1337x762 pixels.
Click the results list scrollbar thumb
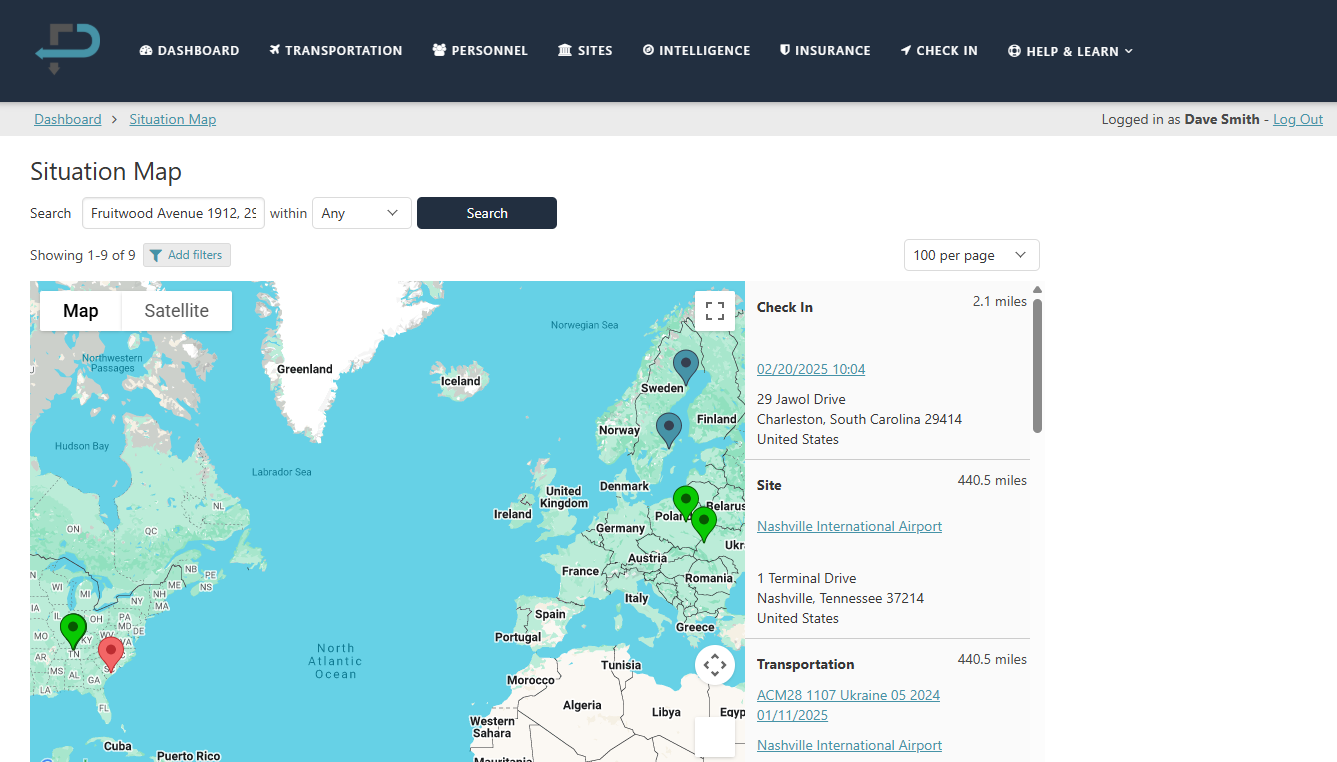1037,365
